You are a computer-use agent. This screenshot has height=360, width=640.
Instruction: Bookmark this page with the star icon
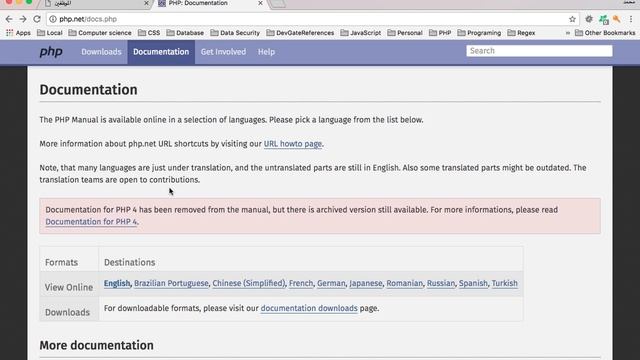point(572,19)
